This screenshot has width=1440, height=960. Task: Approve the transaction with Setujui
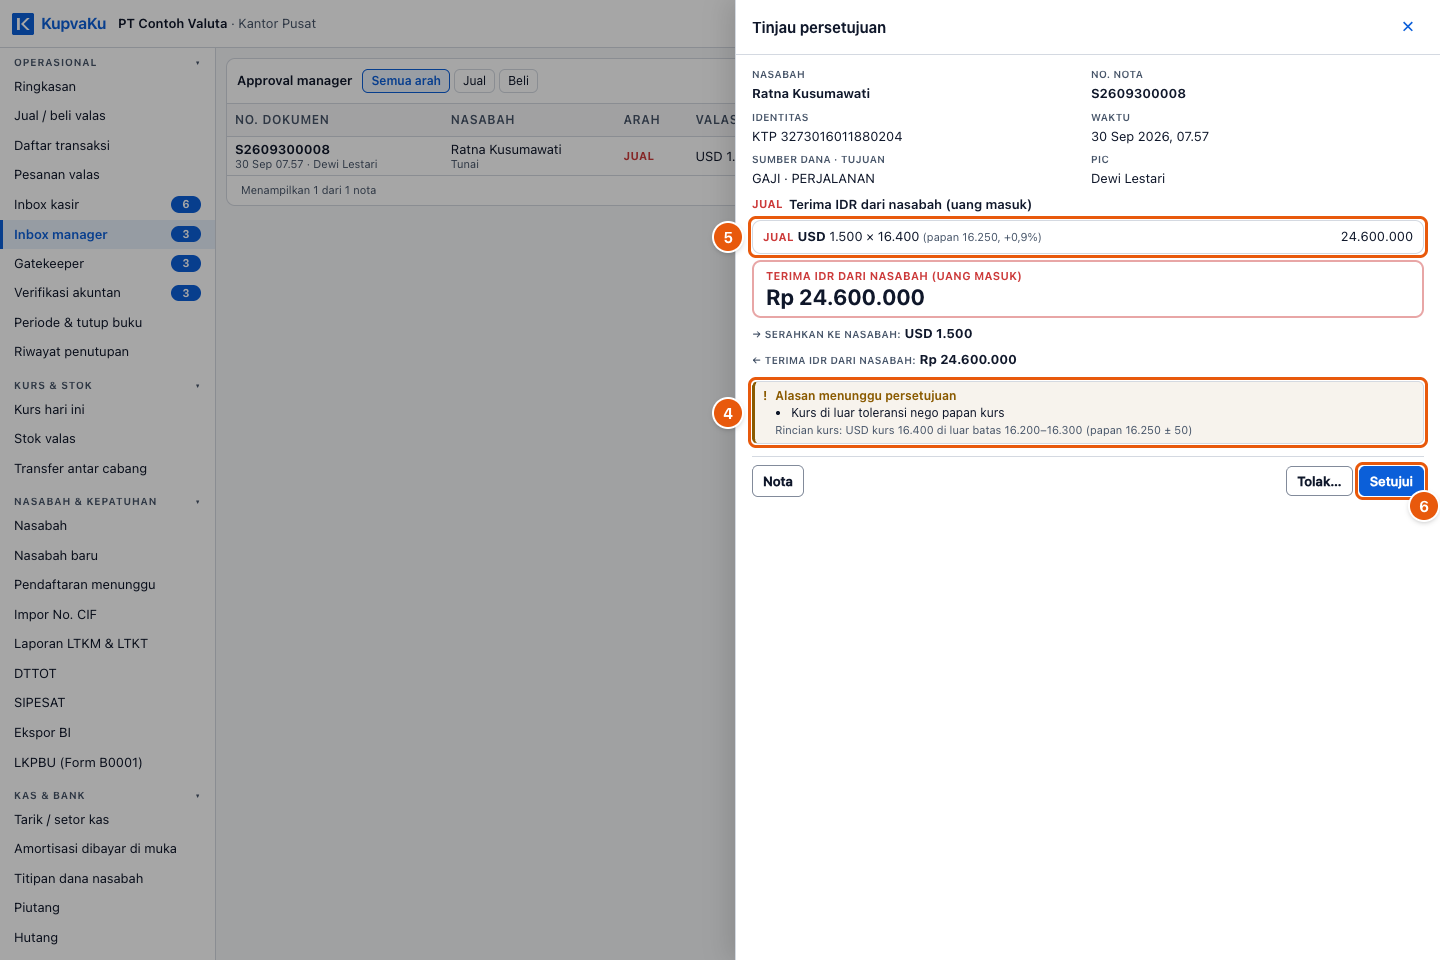click(x=1391, y=481)
